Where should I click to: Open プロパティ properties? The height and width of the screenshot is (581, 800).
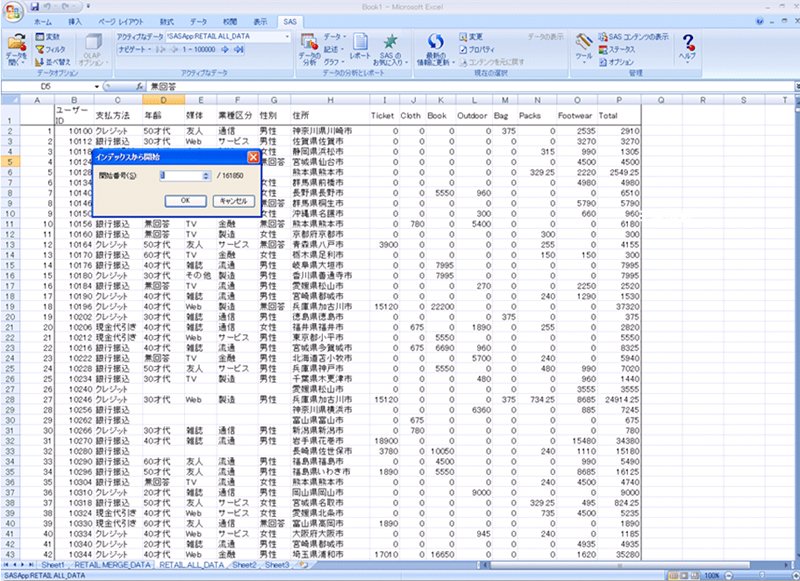point(477,49)
